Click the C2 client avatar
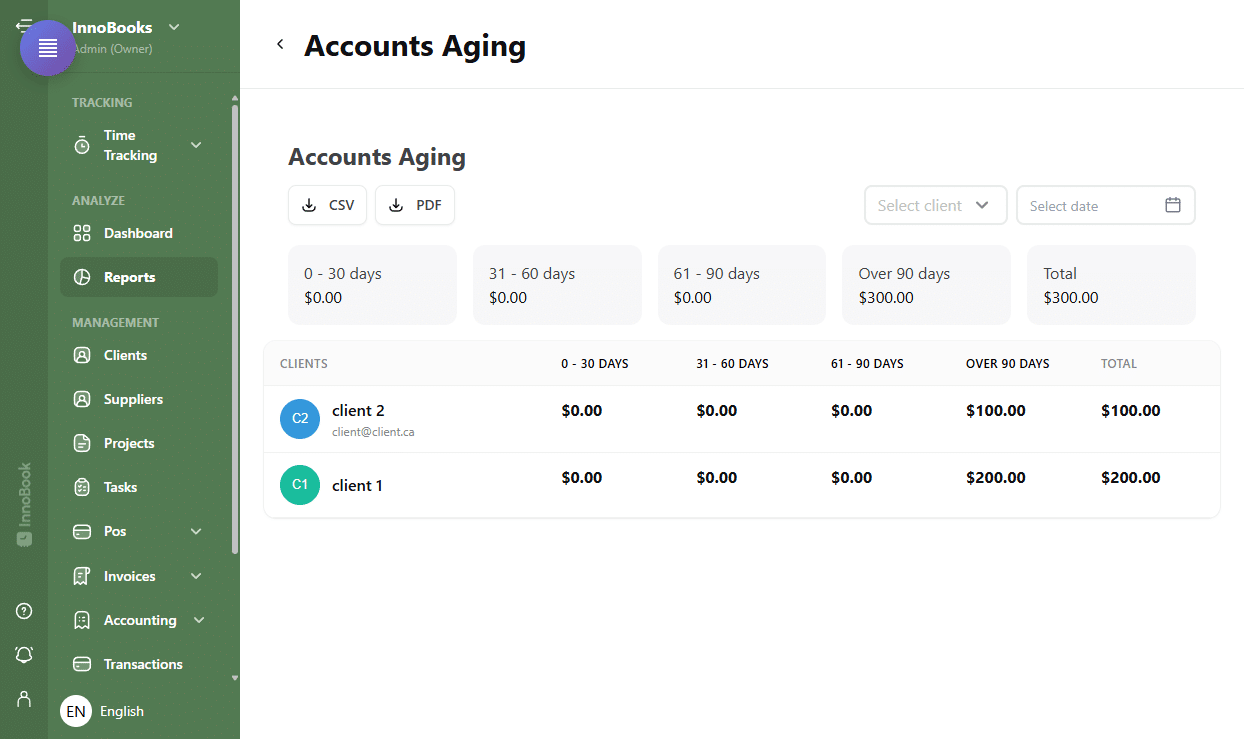Image resolution: width=1244 pixels, height=739 pixels. click(300, 419)
